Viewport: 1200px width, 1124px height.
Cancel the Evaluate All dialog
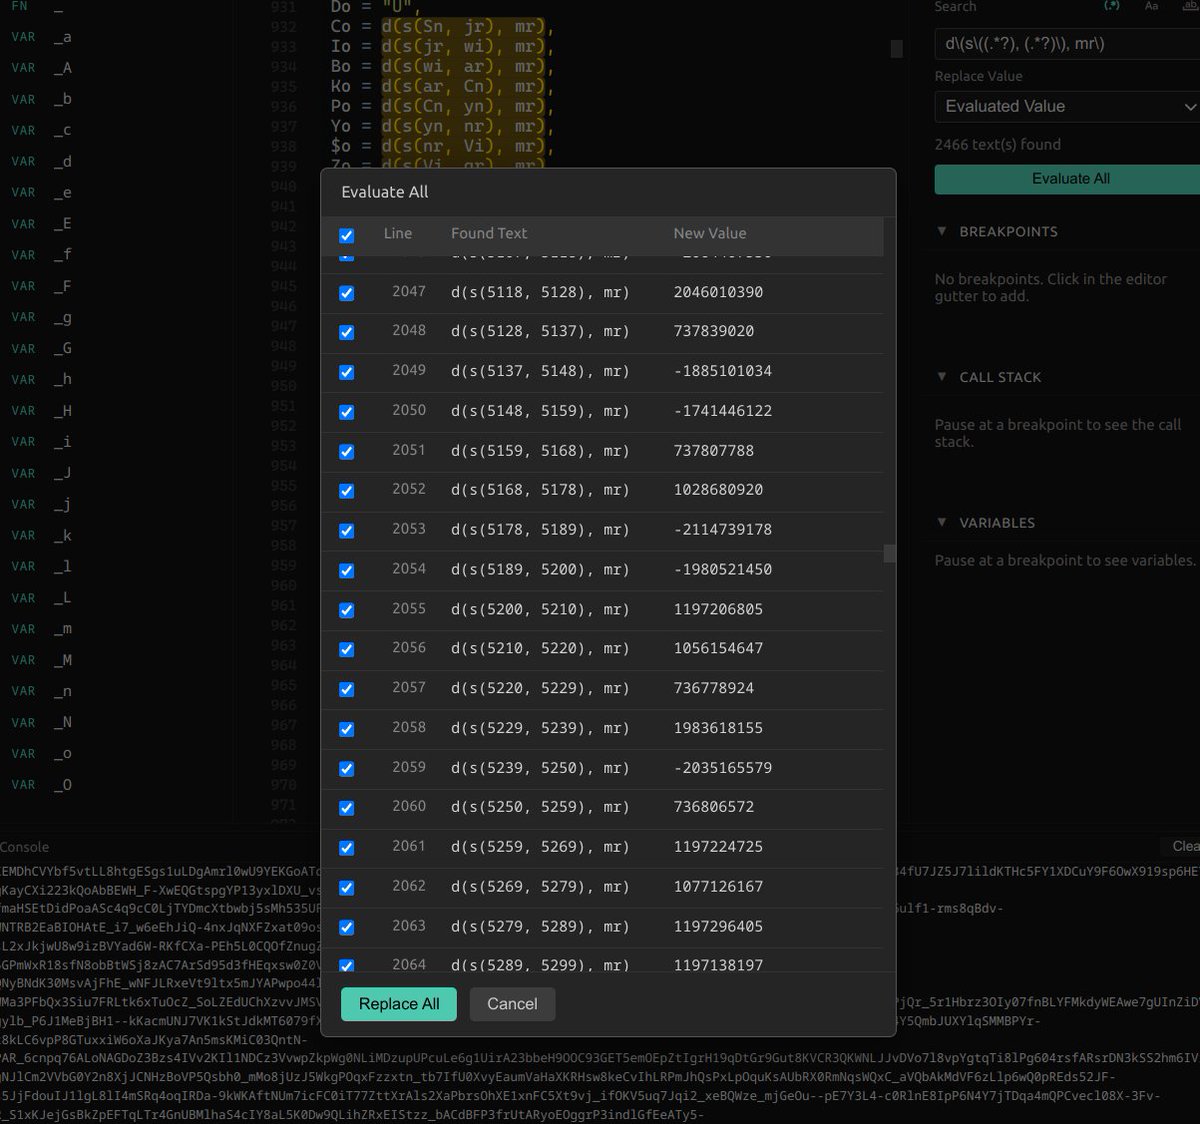[512, 1004]
